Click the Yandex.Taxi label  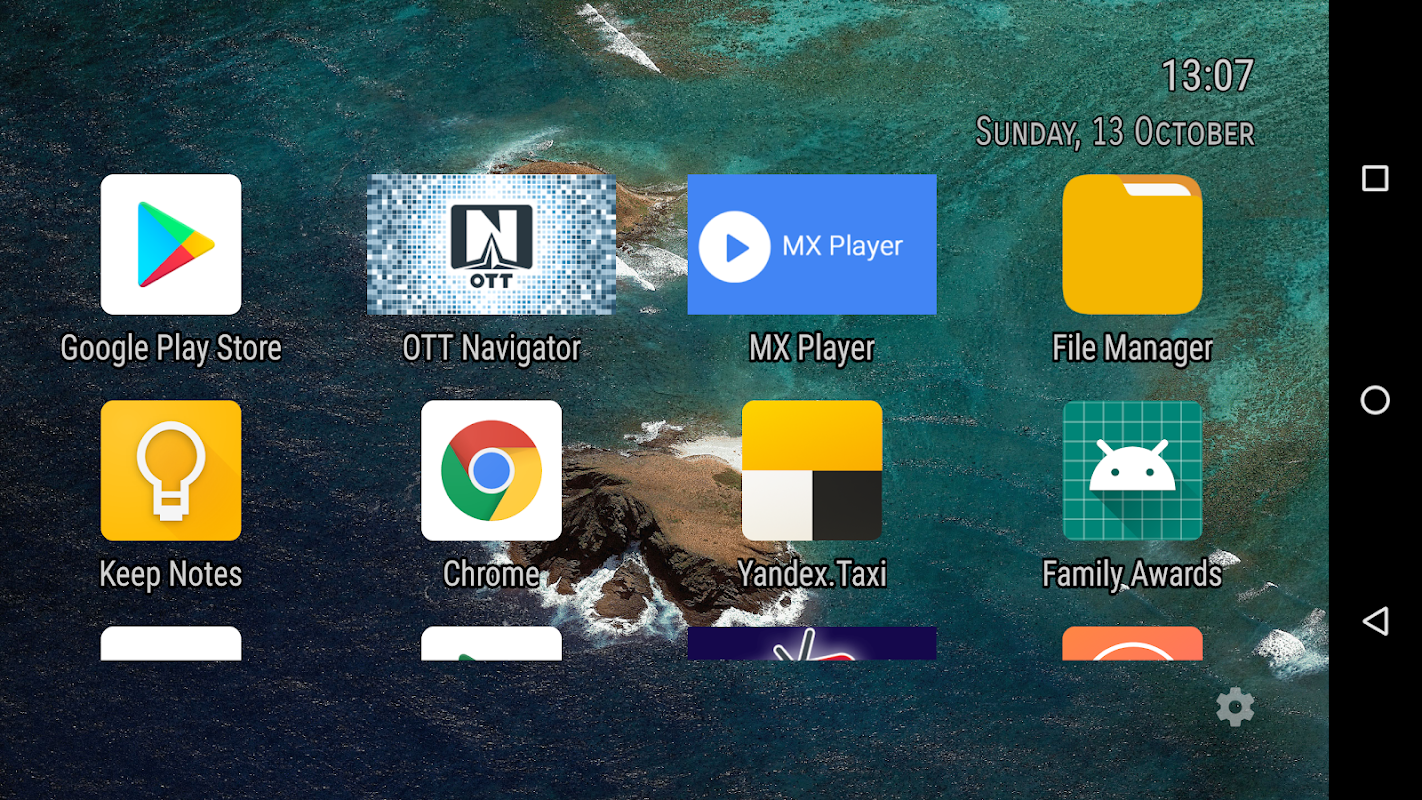pos(812,574)
